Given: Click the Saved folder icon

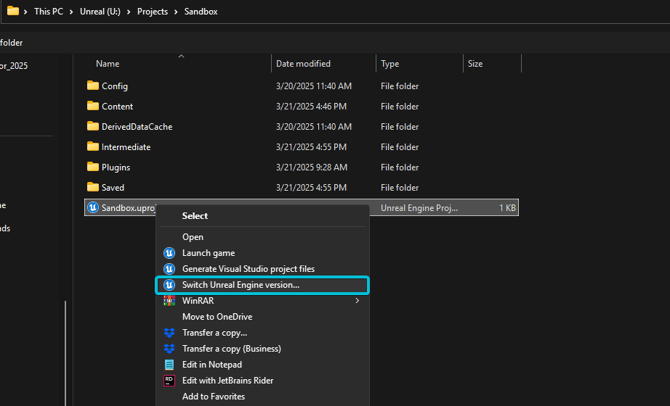Looking at the screenshot, I should [x=93, y=187].
